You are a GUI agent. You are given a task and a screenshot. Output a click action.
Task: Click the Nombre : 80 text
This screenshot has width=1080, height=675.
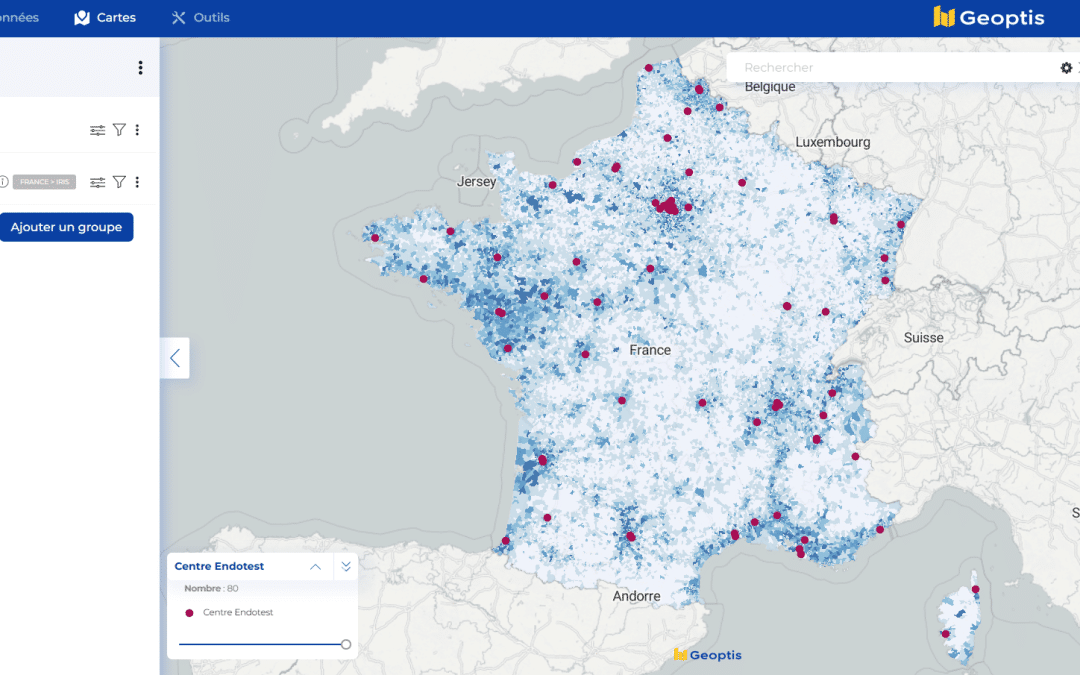[x=211, y=588]
